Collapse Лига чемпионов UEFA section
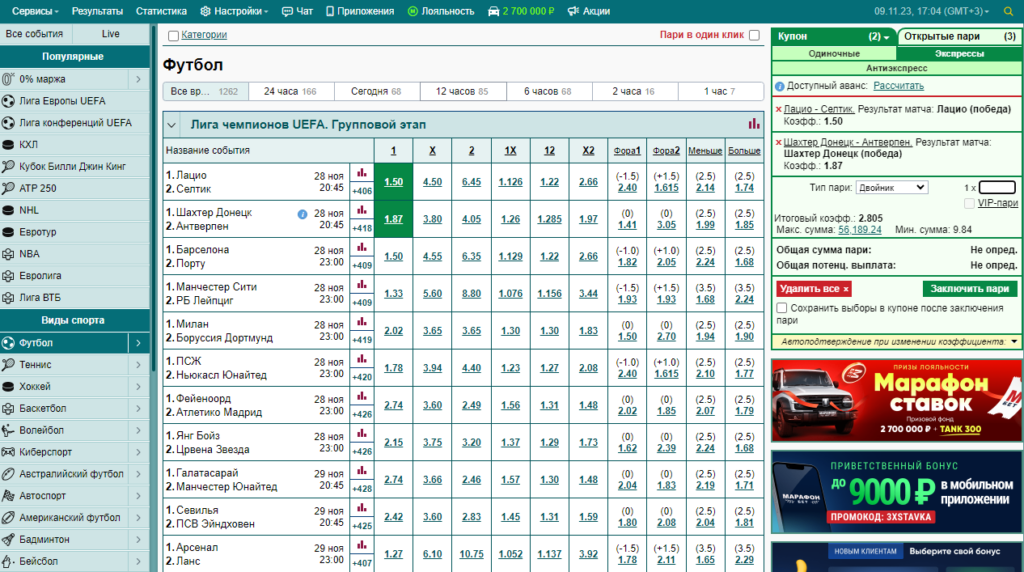This screenshot has width=1024, height=572. click(171, 125)
